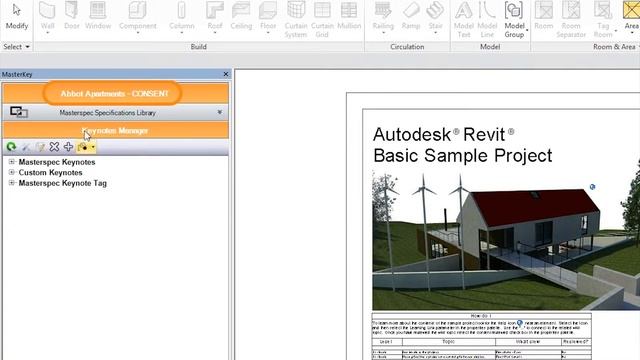640x360 pixels.
Task: Add a keynote with the plus icon
Action: pyautogui.click(x=68, y=147)
